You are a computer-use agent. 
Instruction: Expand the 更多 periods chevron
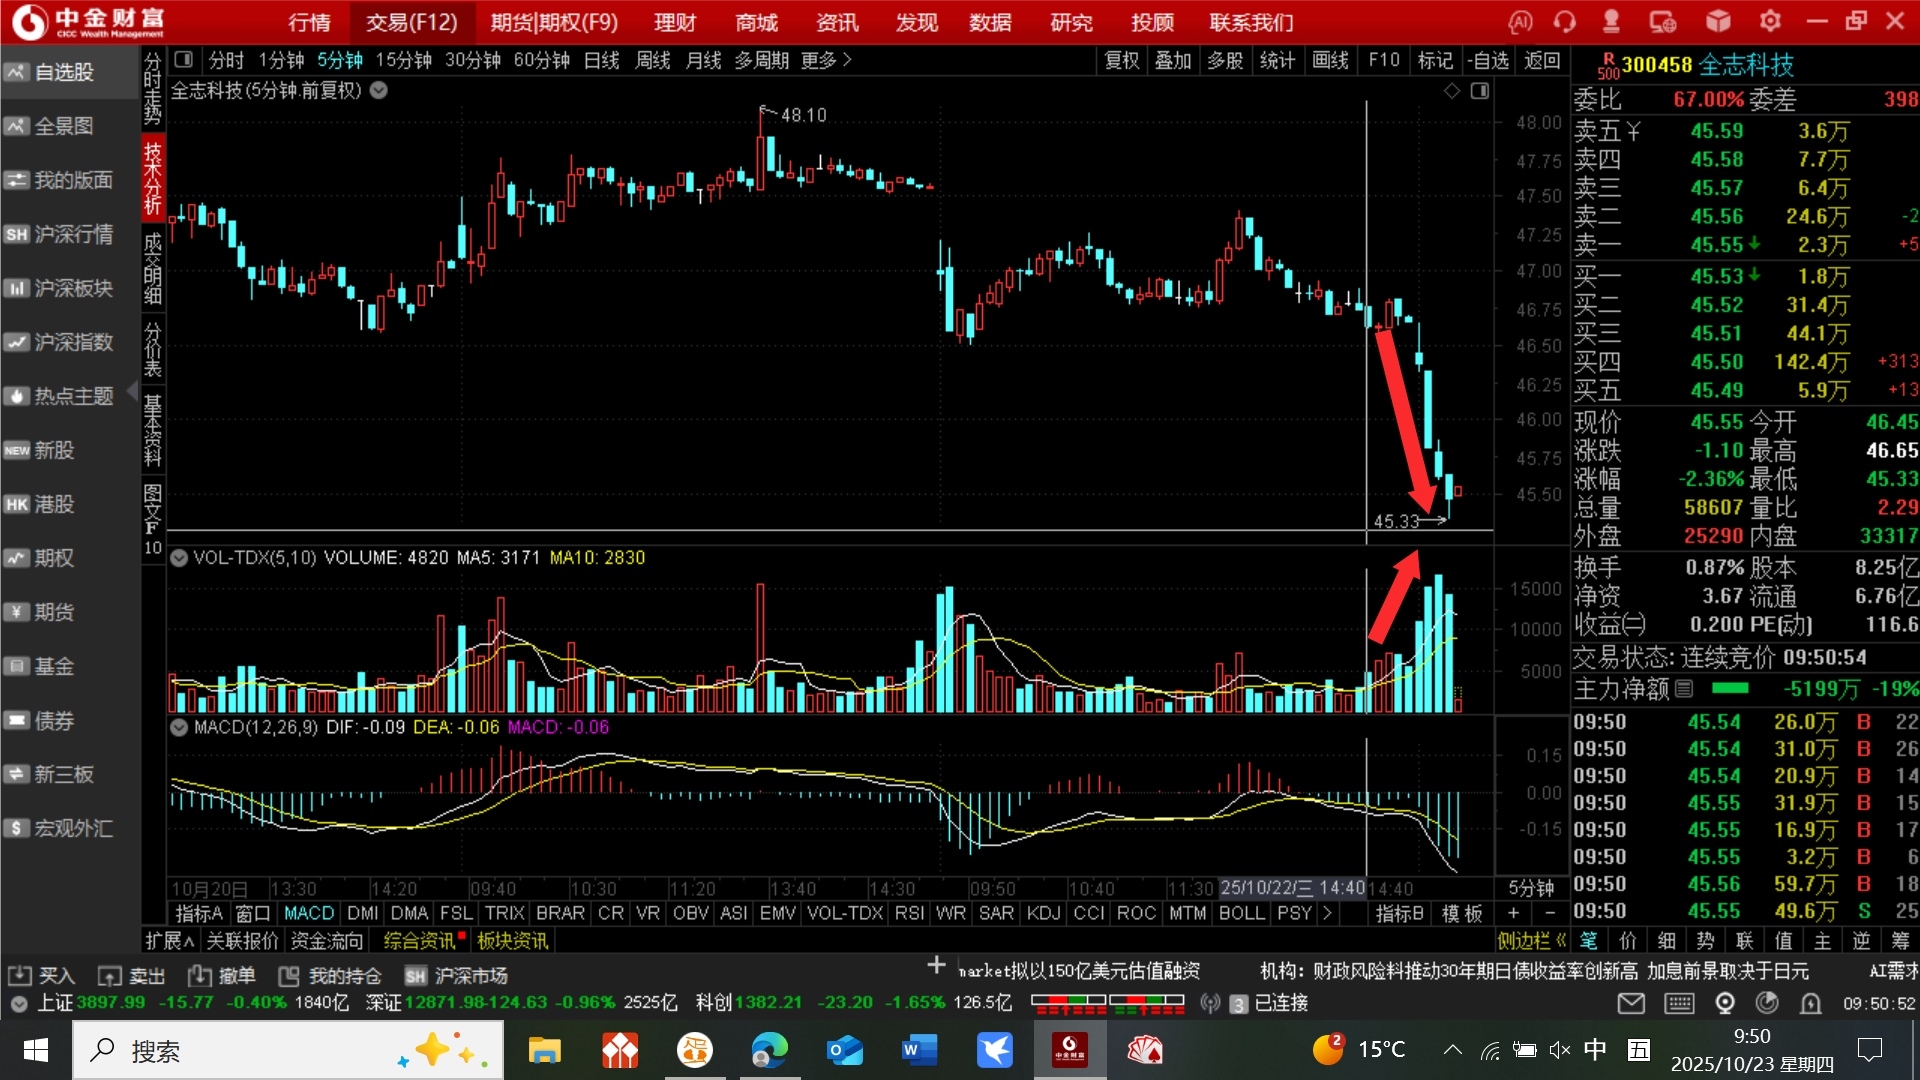click(847, 60)
